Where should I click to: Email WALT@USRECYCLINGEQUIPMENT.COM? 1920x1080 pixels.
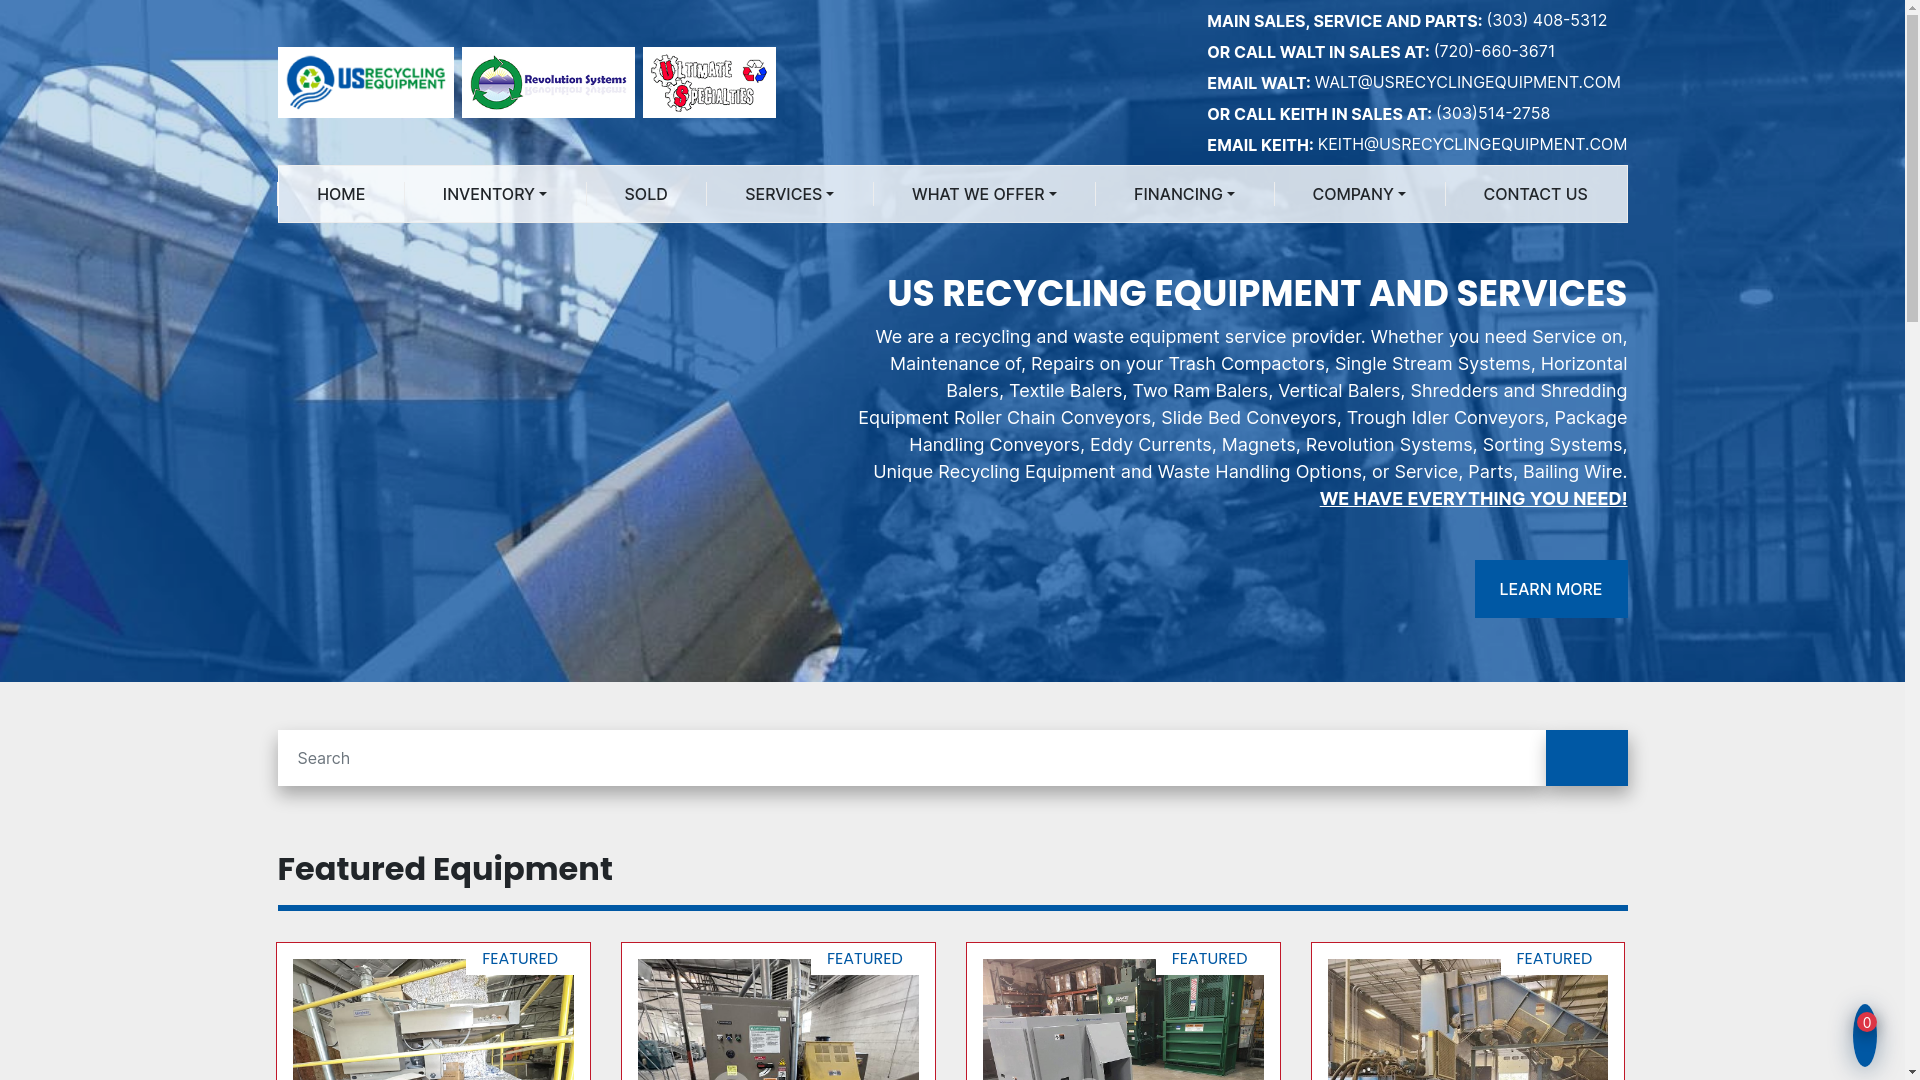pos(1467,82)
